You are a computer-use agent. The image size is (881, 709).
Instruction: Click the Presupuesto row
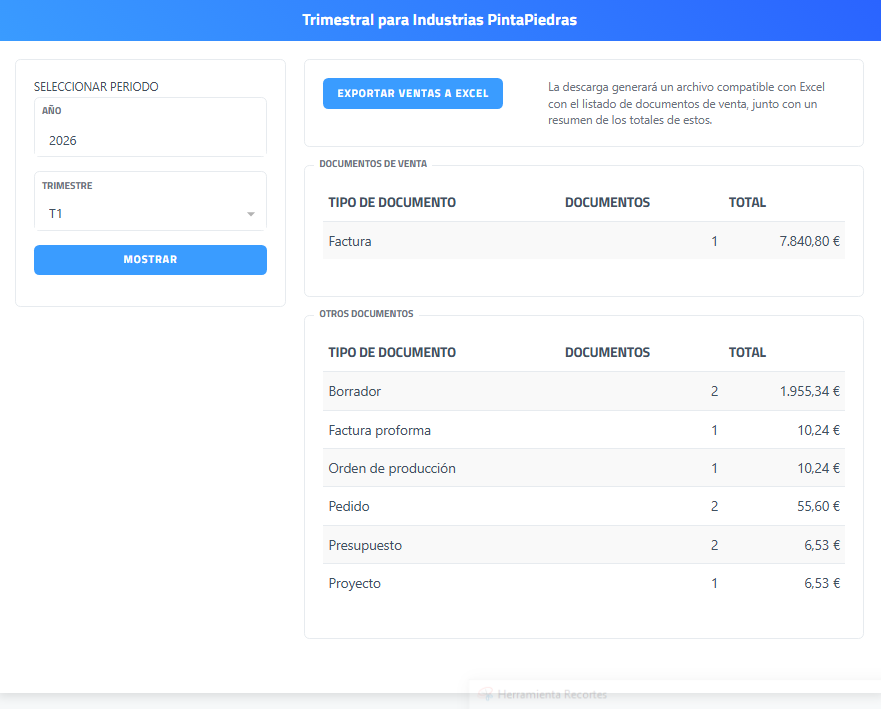pos(583,545)
